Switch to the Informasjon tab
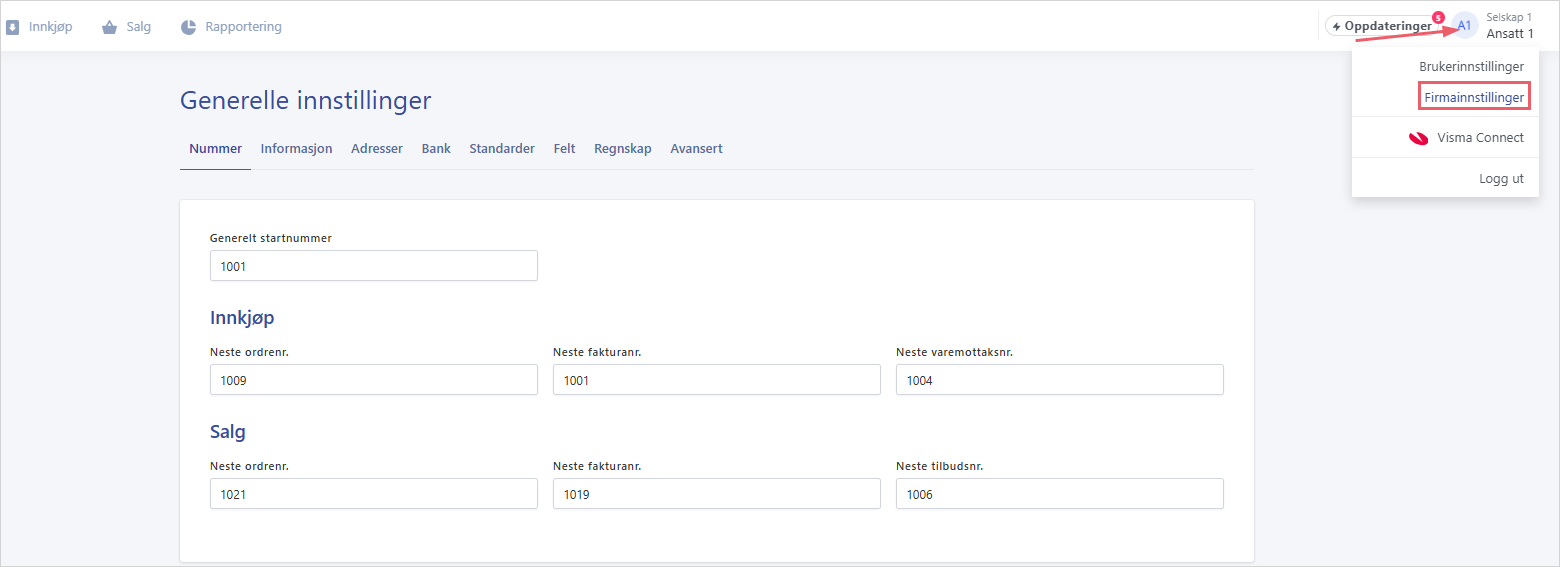1560x567 pixels. pyautogui.click(x=296, y=148)
